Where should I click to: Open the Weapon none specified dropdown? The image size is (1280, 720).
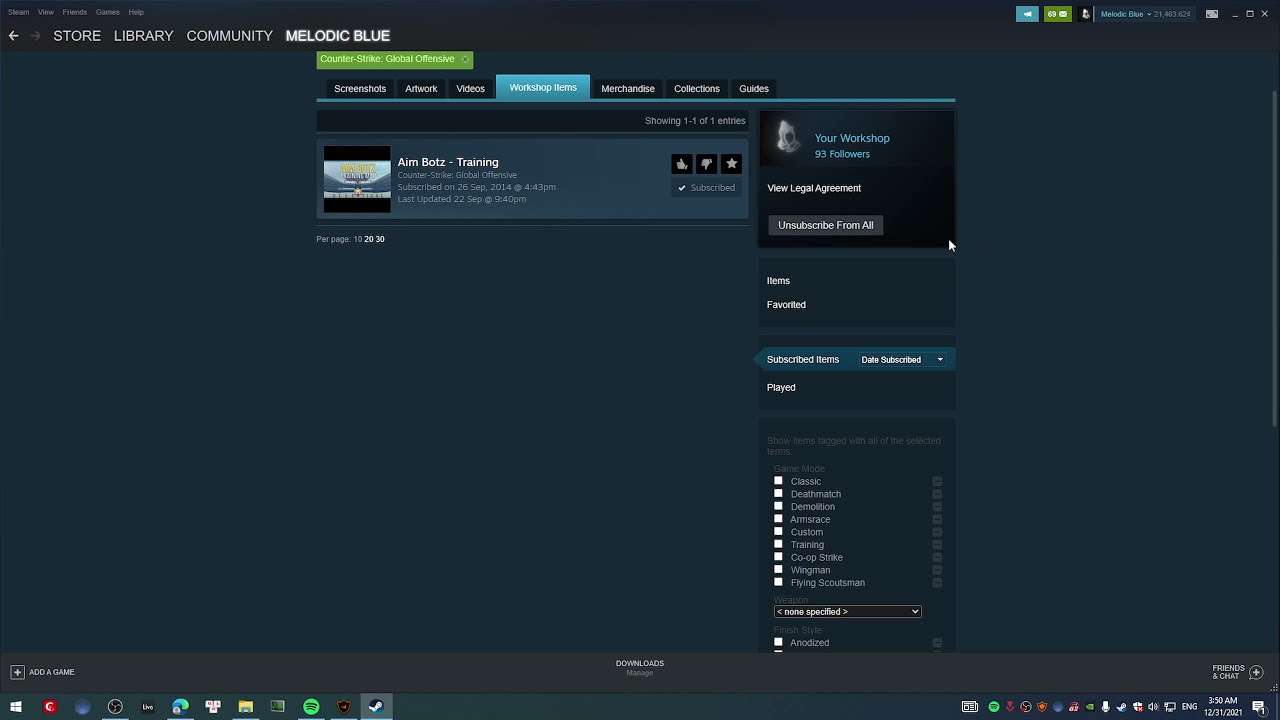click(847, 611)
